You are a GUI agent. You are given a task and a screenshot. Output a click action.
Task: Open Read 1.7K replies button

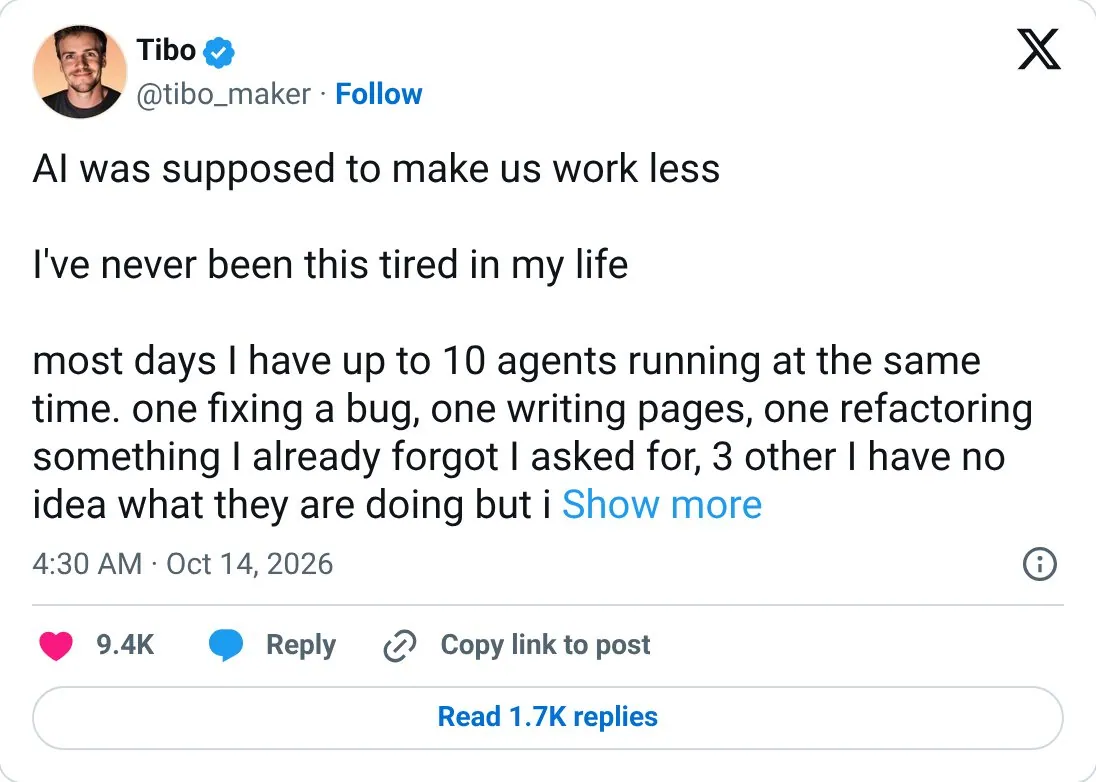548,718
